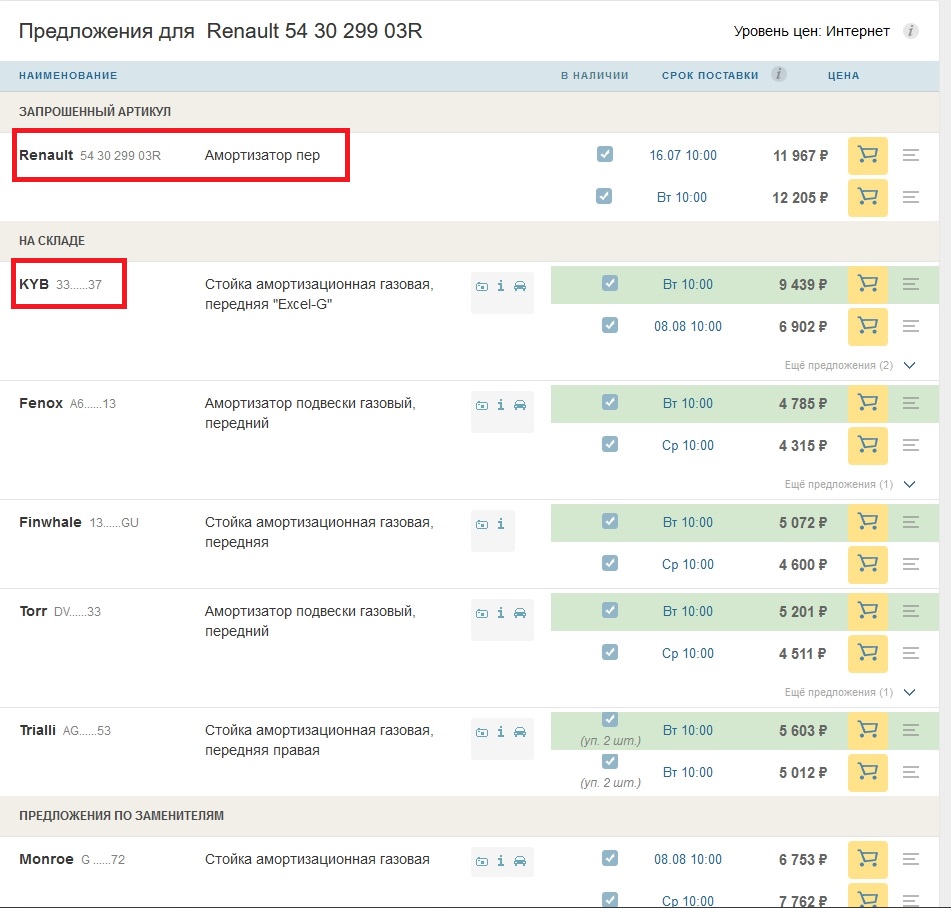Sort by НАИМЕНОВАНИЕ column header
This screenshot has height=908, width=951.
click(68, 76)
